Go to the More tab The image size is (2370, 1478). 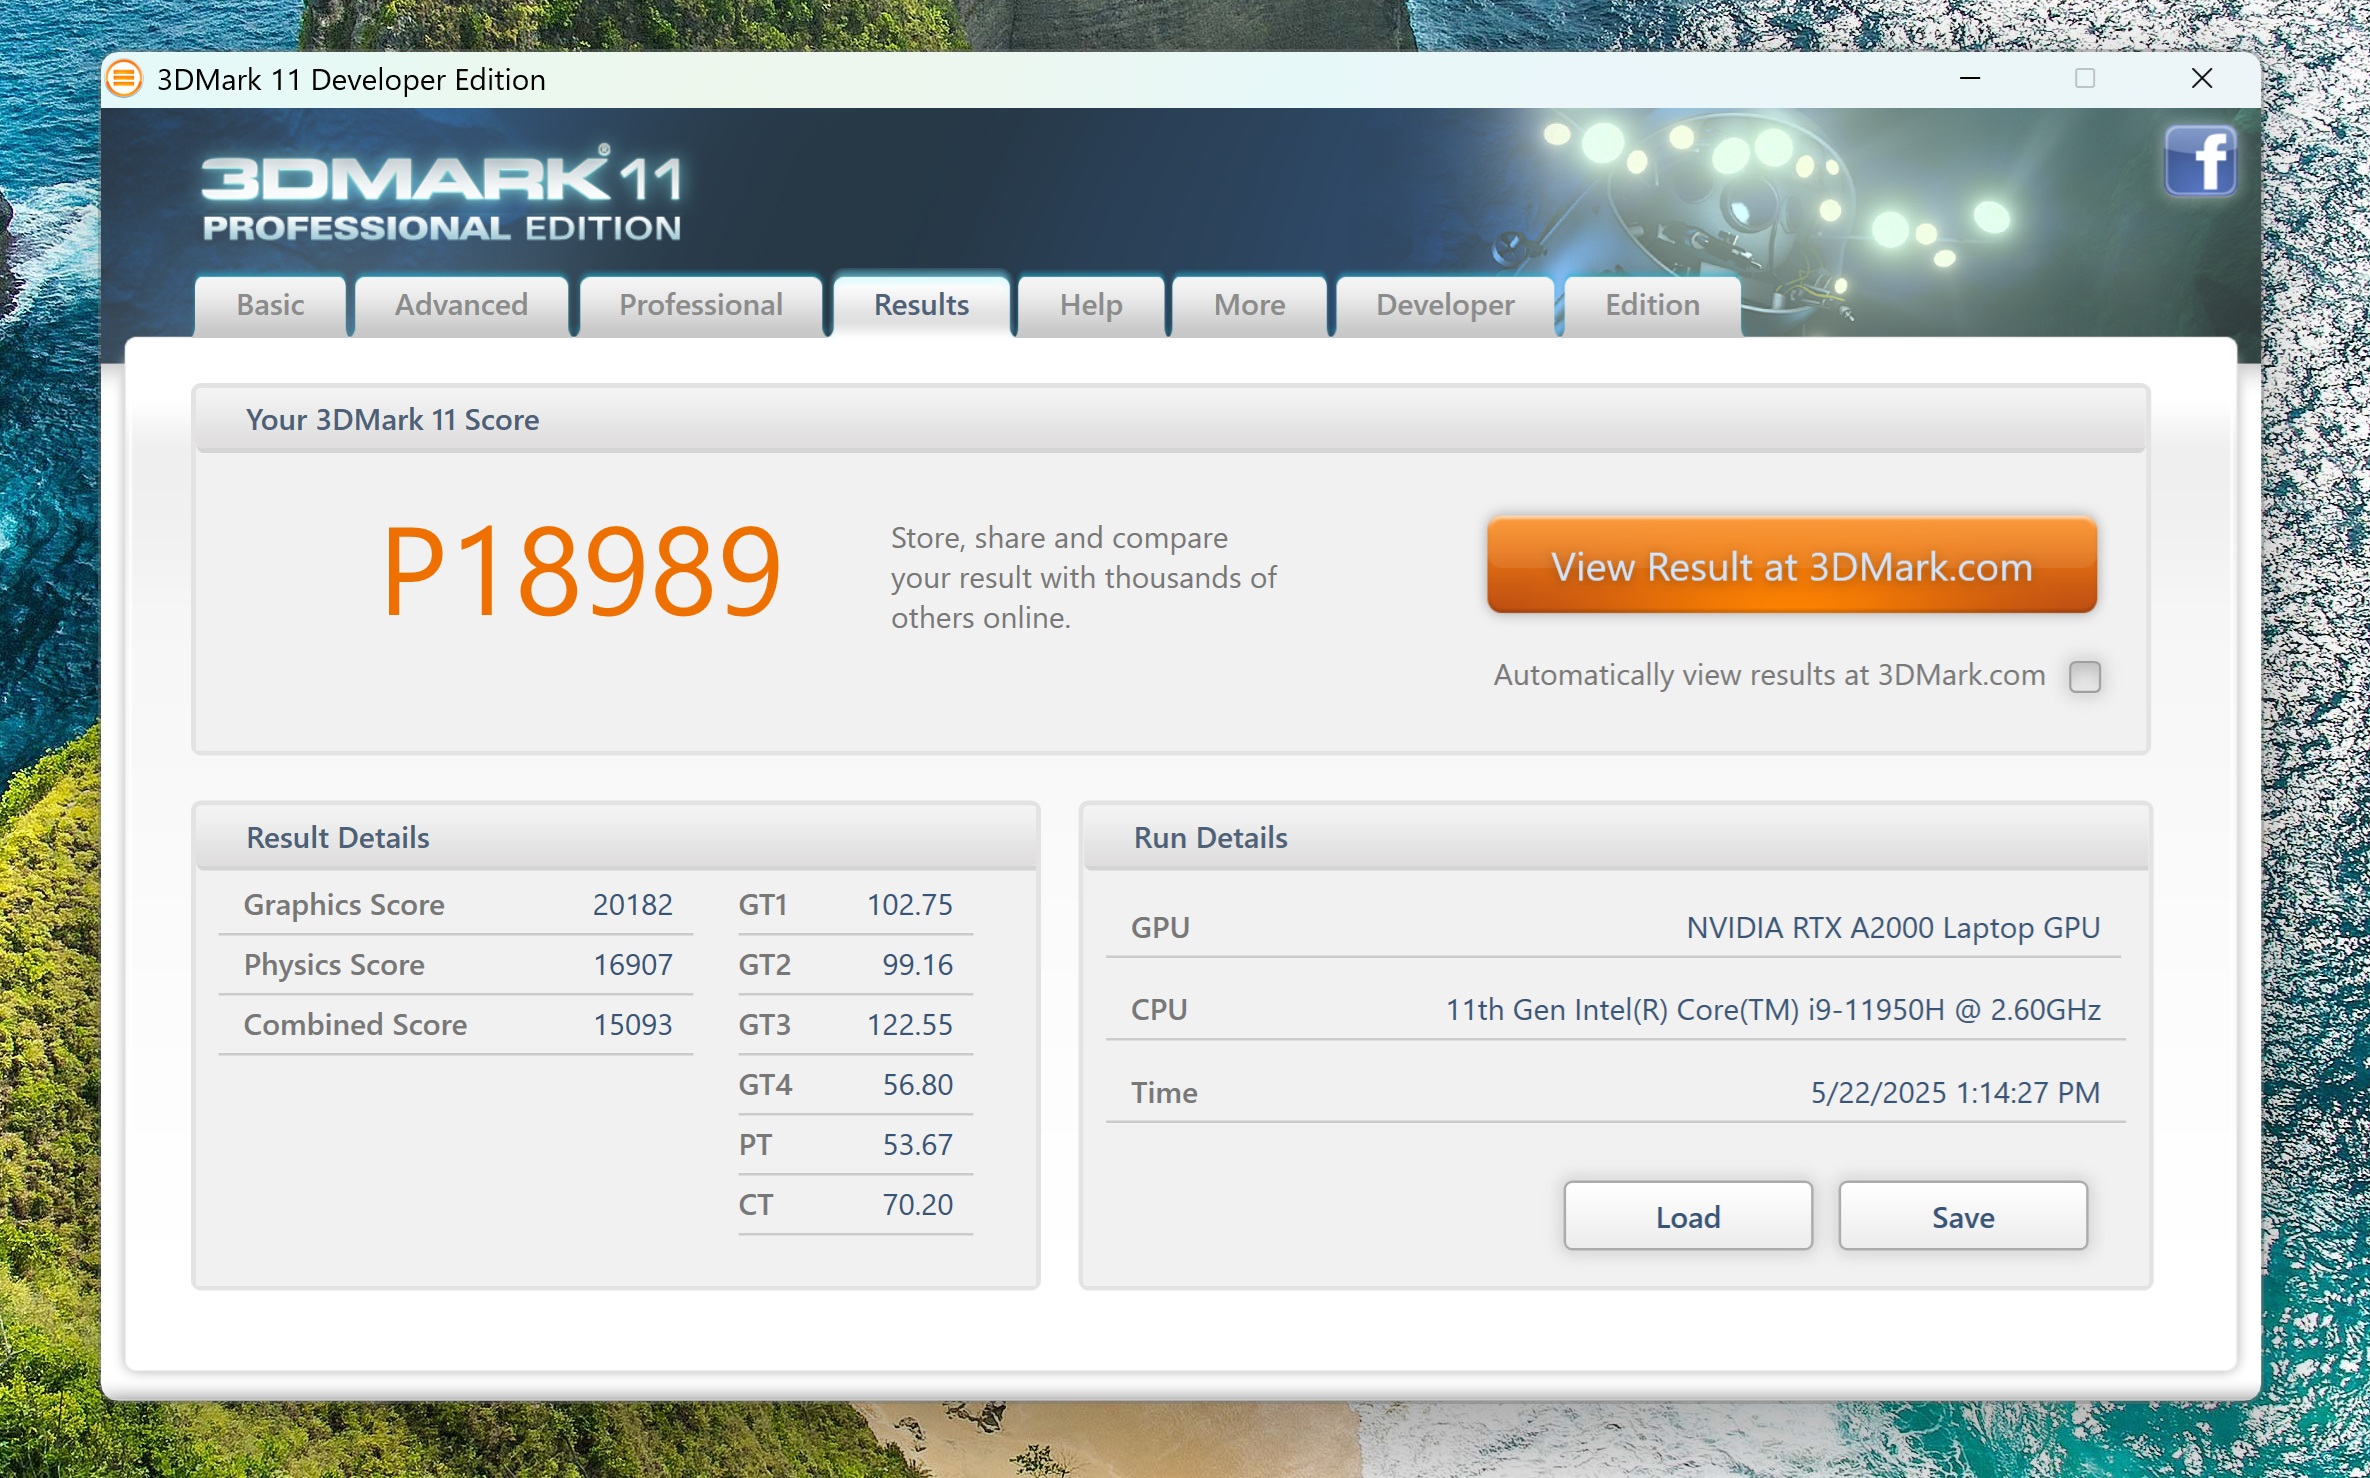[x=1249, y=305]
